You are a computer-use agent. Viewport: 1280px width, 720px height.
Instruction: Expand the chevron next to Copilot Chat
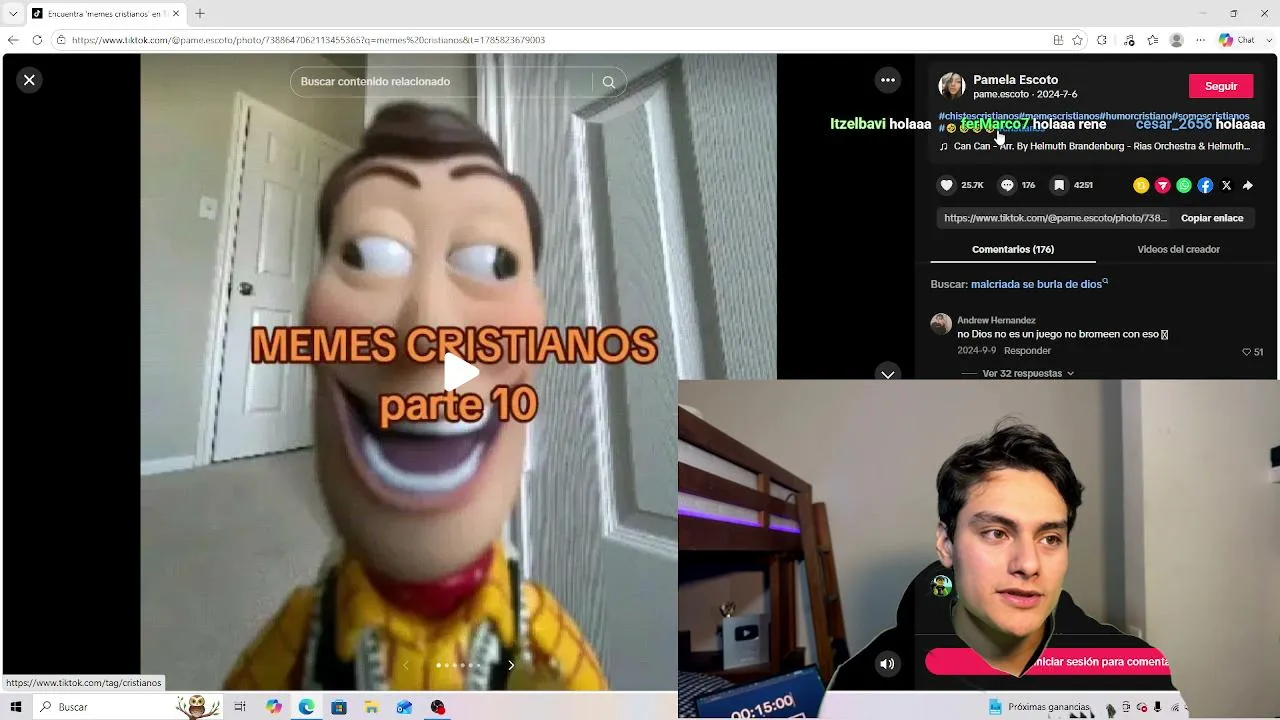(x=1267, y=40)
